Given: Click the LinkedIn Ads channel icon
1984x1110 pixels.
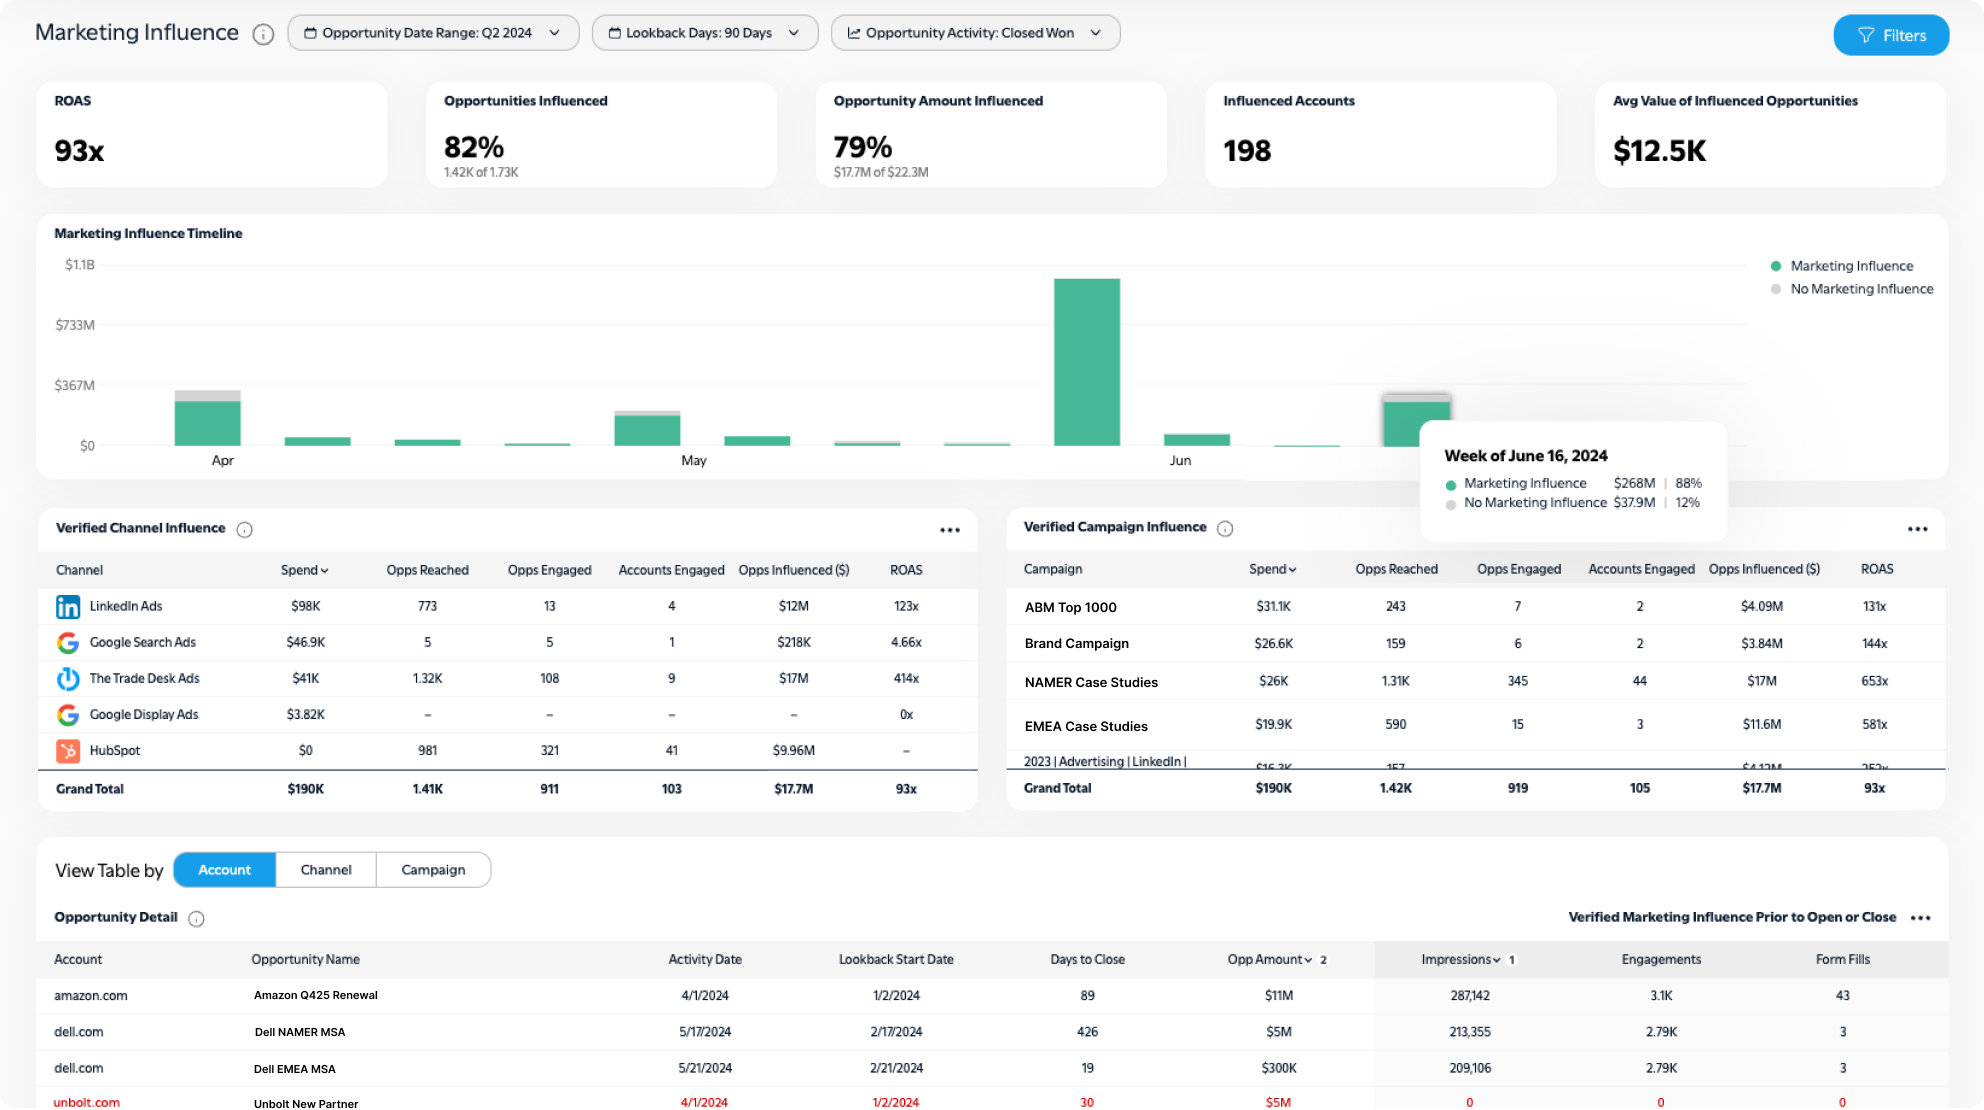Looking at the screenshot, I should [68, 607].
